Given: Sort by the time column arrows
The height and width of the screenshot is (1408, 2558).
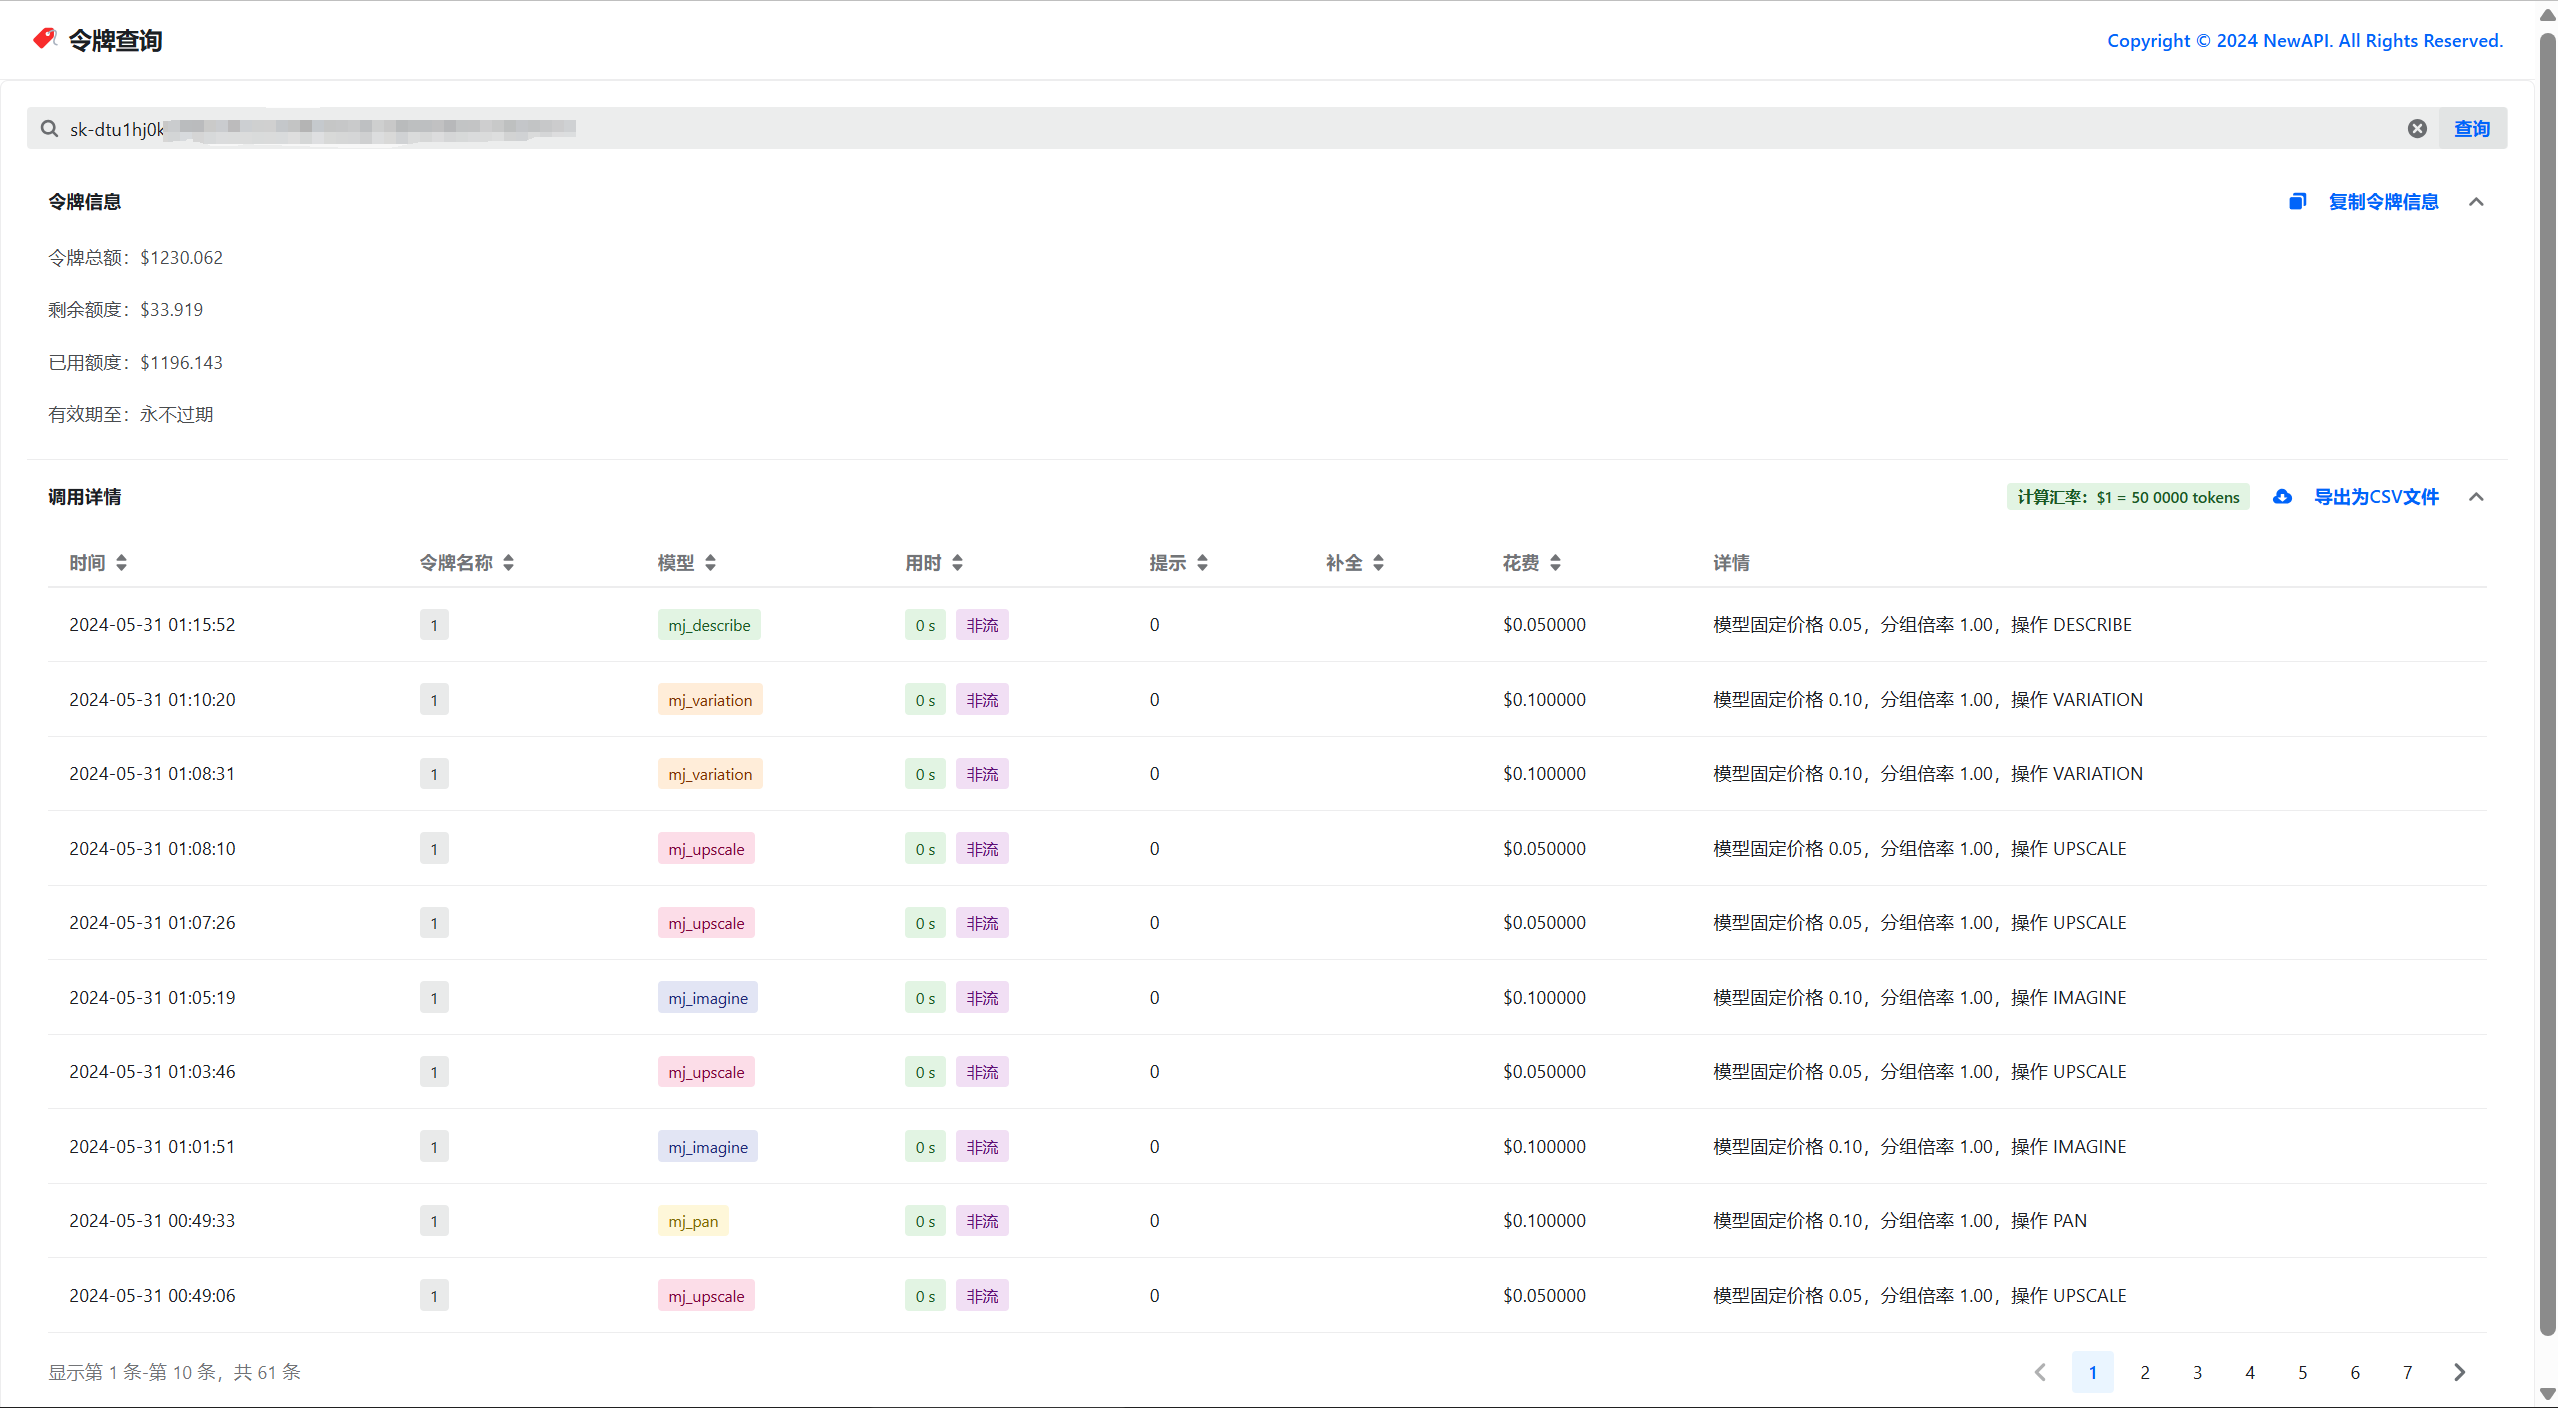Looking at the screenshot, I should click(121, 563).
